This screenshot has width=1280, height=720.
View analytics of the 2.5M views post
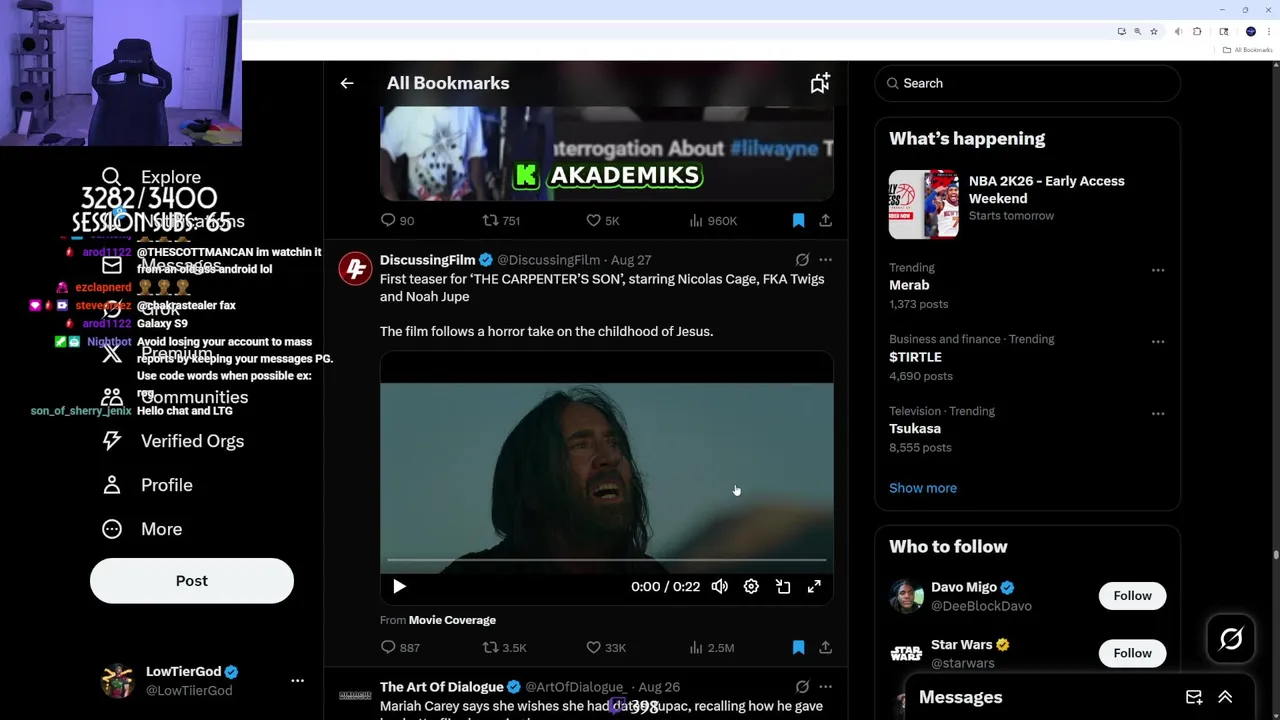(x=712, y=648)
